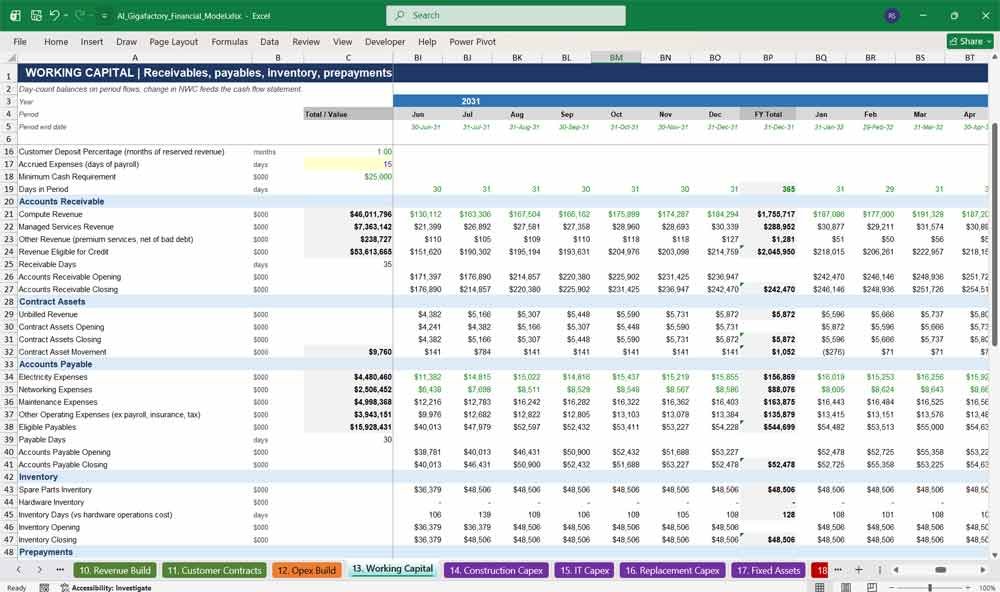The height and width of the screenshot is (592, 1000).
Task: Open the File menu
Action: pos(20,41)
